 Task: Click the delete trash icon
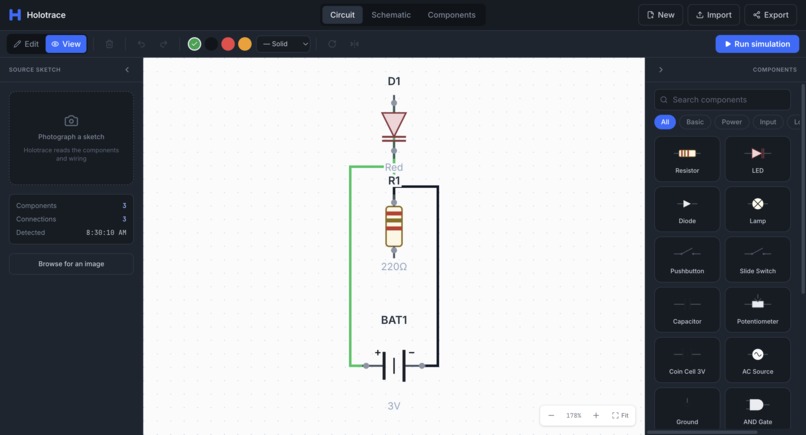tap(109, 44)
